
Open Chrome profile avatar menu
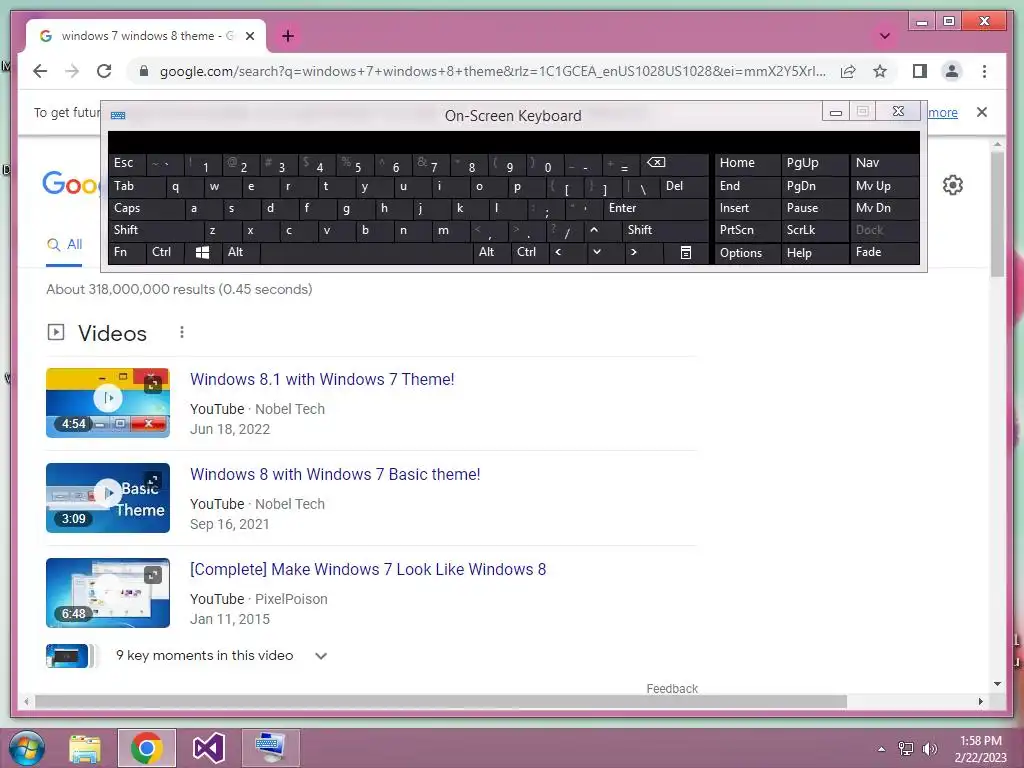pos(952,71)
